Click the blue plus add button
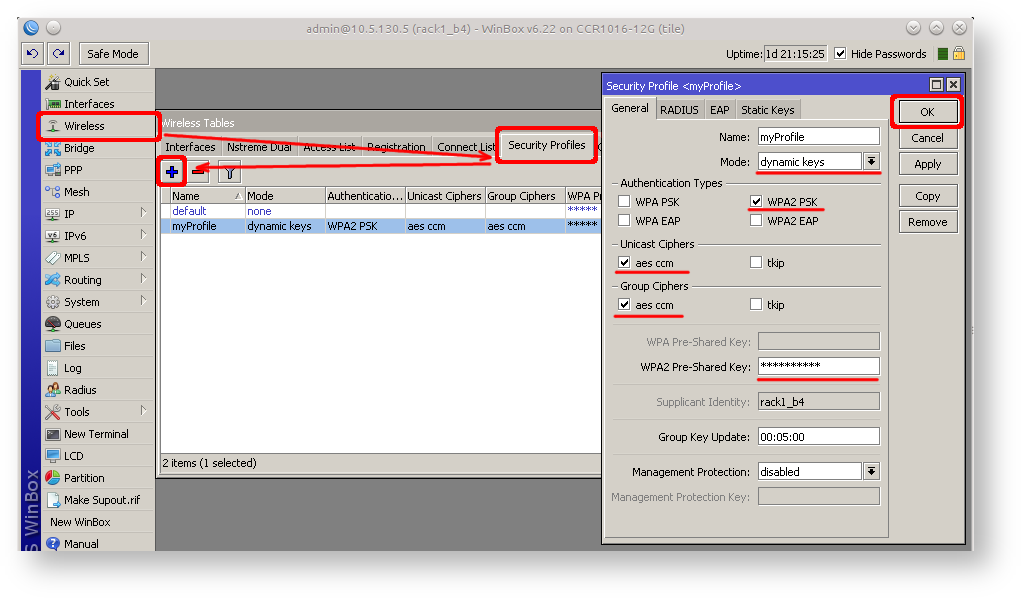The width and height of the screenshot is (1022, 599). (x=172, y=172)
